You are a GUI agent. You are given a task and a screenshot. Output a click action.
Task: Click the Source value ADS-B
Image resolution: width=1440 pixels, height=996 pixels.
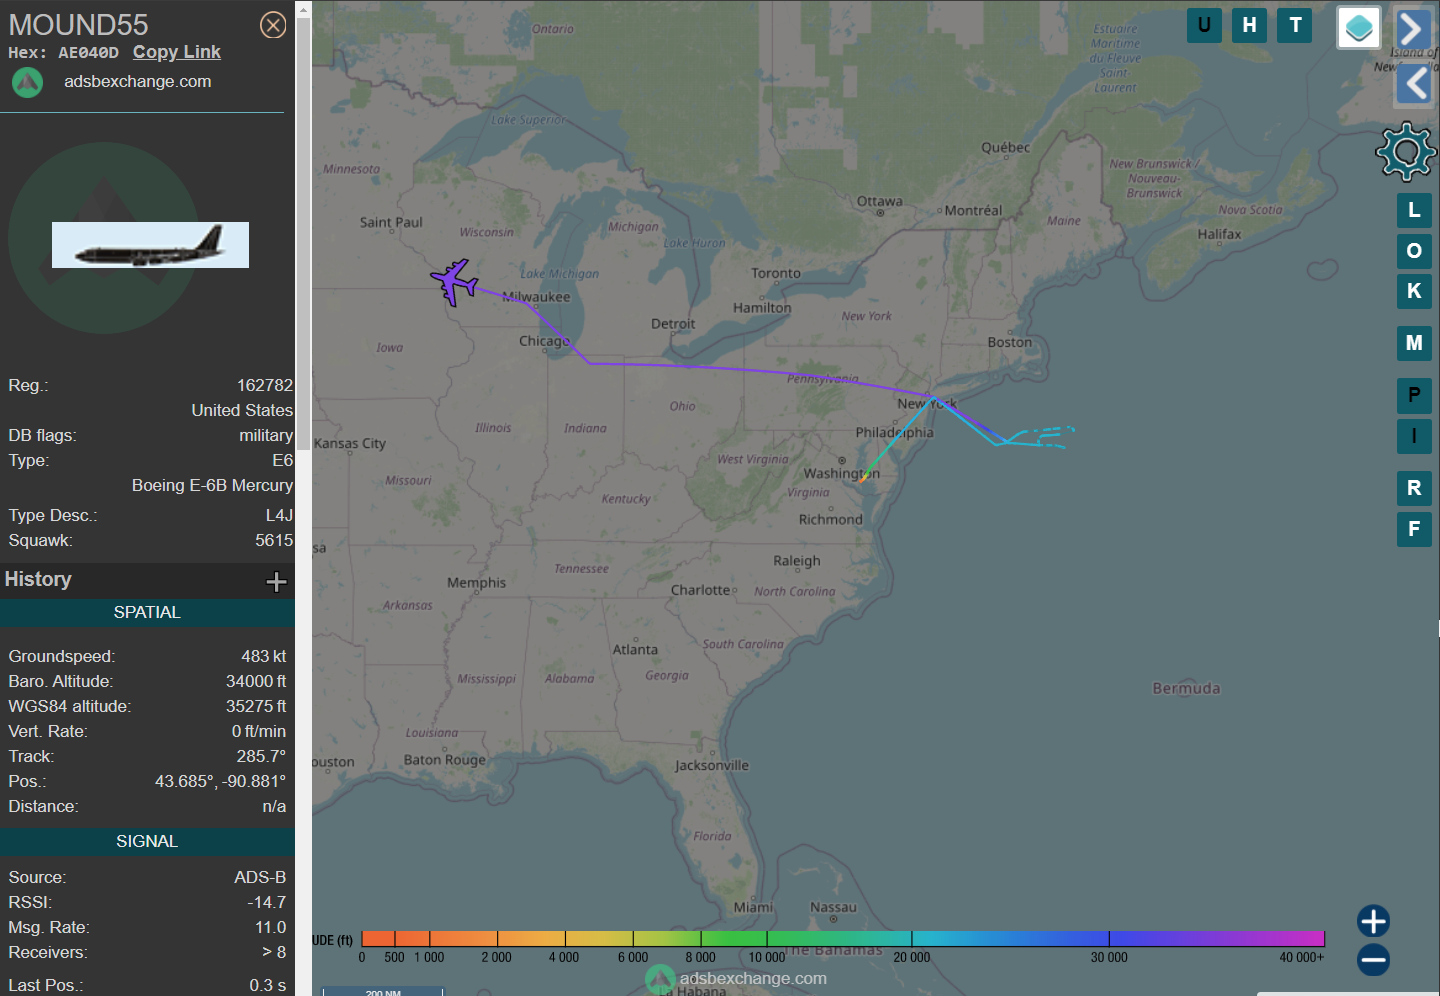point(260,877)
